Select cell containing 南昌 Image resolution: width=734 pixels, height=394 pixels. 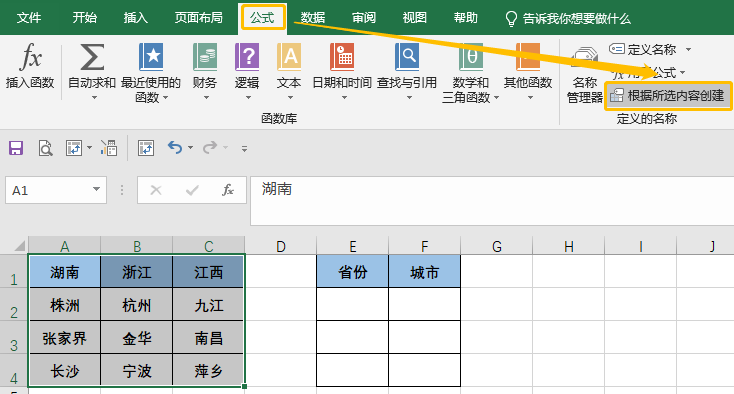[208, 337]
